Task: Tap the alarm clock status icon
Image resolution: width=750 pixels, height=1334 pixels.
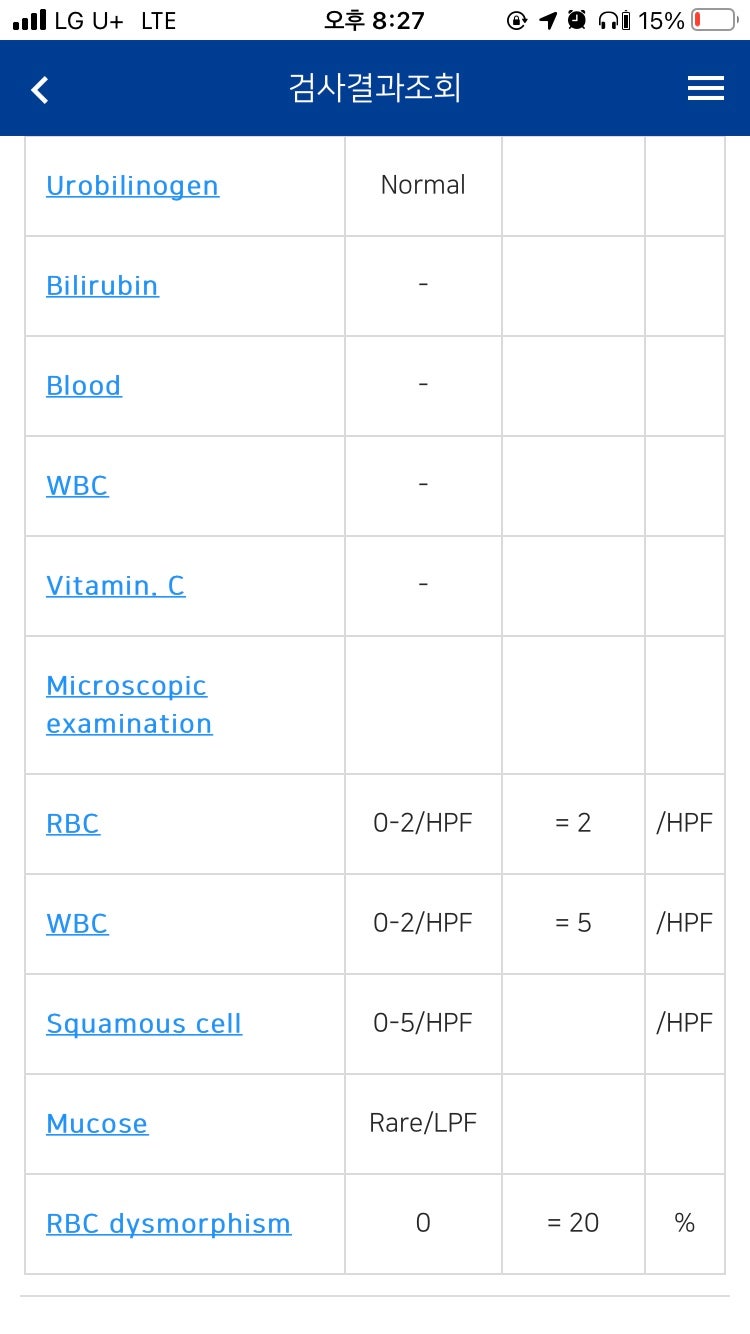Action: pos(577,20)
